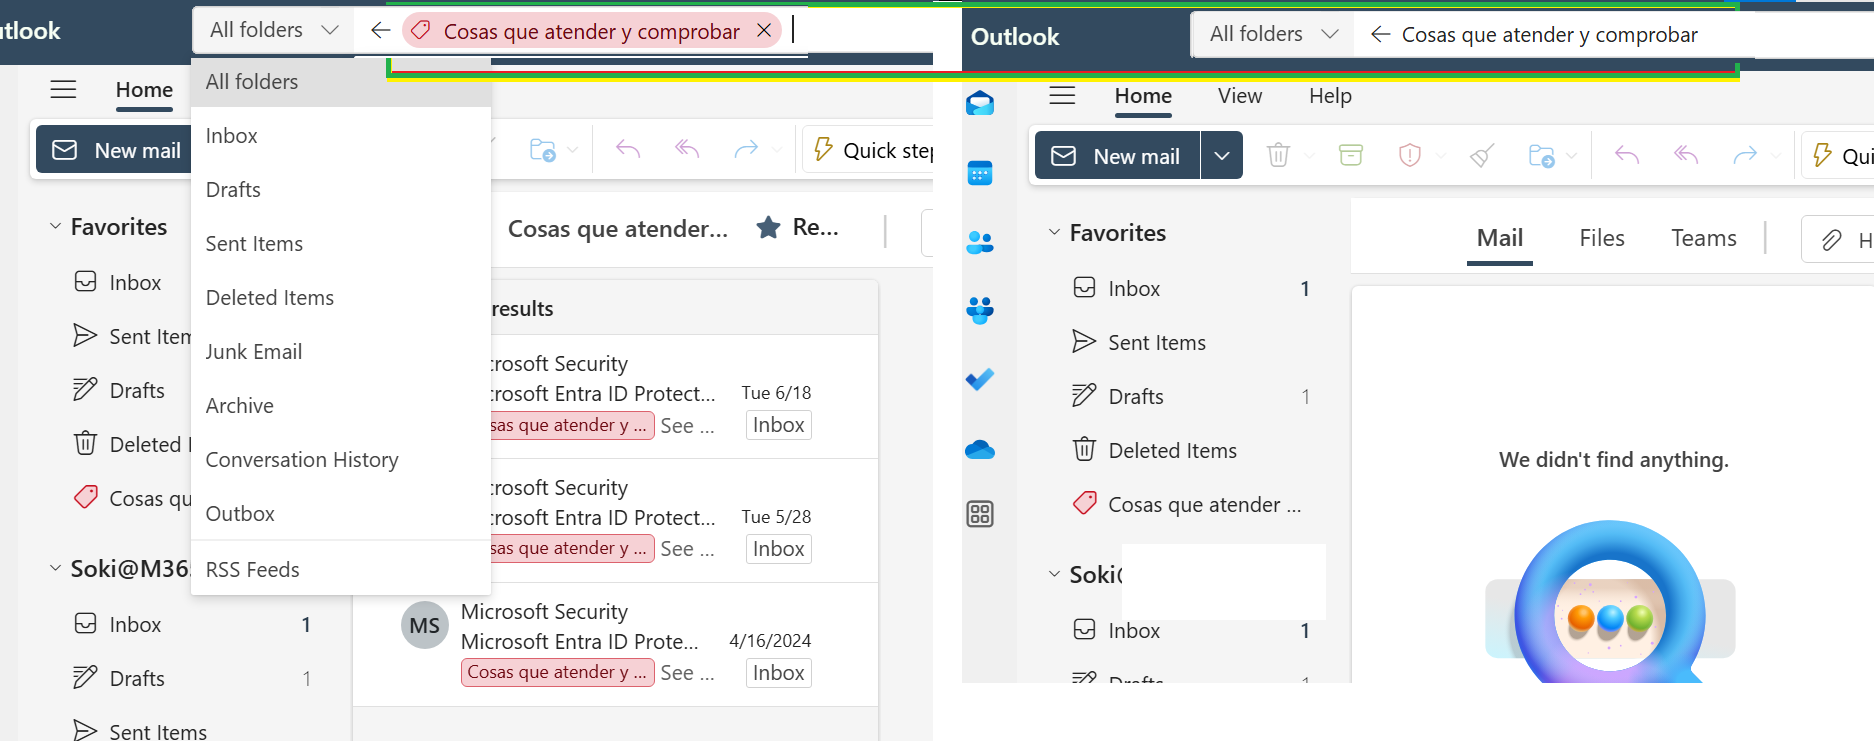Click Reply arrow in right window toolbar
This screenshot has height=741, width=1874.
pos(1627,155)
